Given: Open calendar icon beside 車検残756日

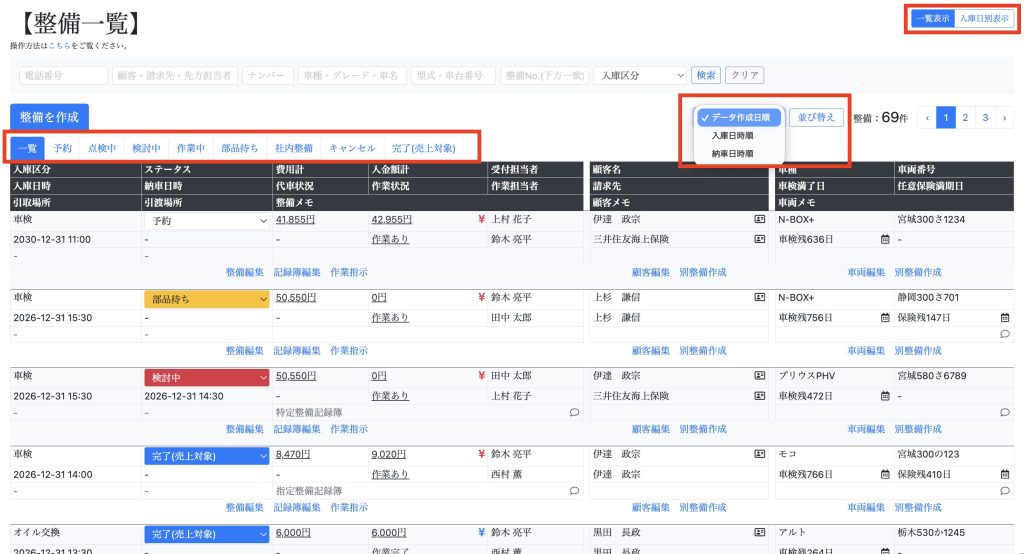Looking at the screenshot, I should 885,318.
